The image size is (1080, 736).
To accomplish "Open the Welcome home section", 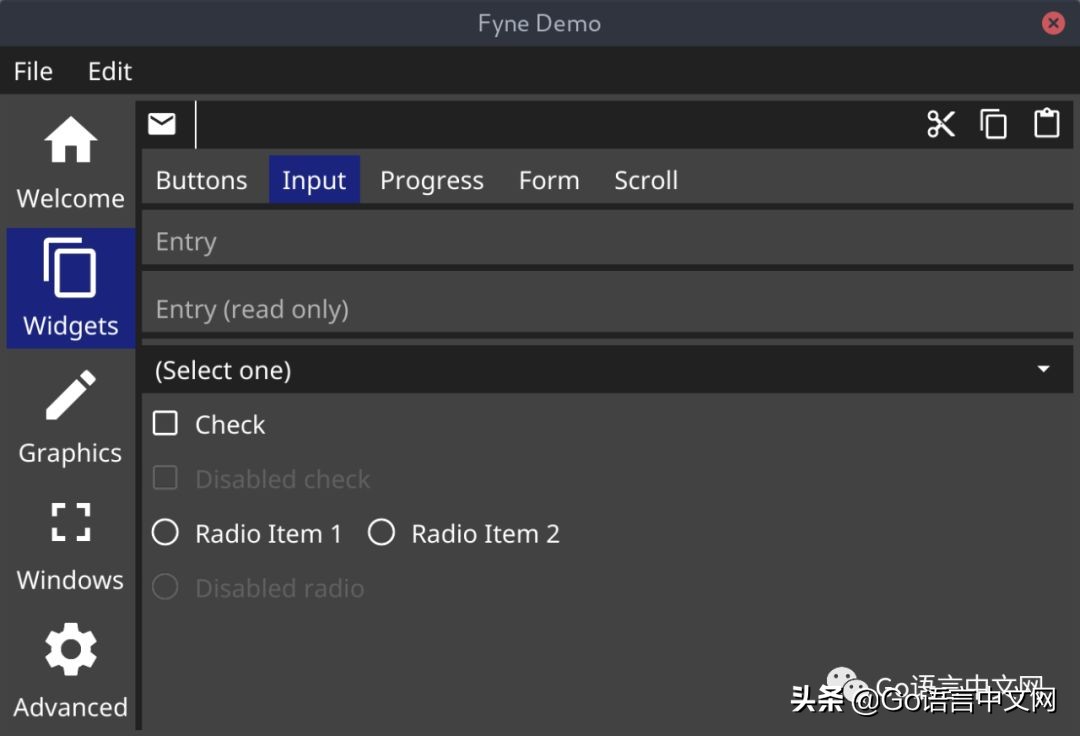I will [70, 163].
